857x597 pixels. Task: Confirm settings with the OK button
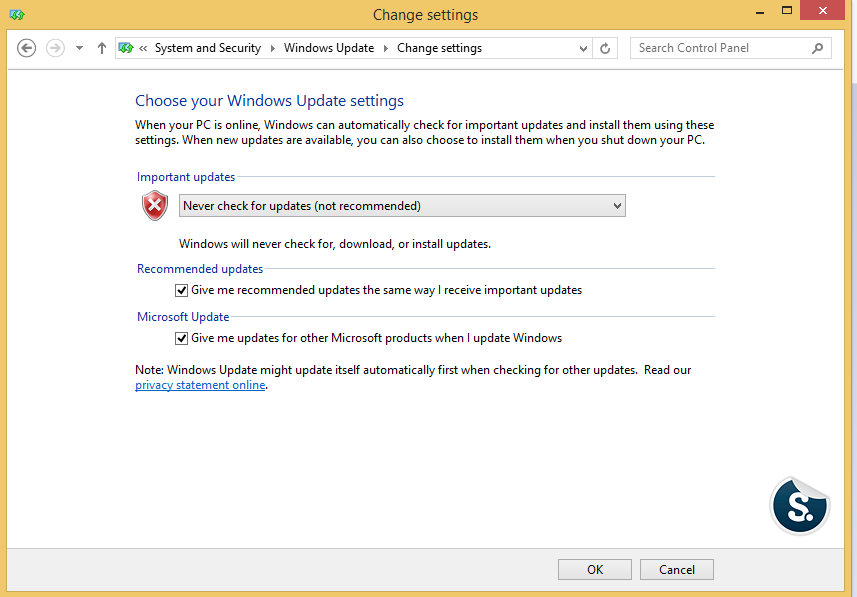tap(594, 569)
